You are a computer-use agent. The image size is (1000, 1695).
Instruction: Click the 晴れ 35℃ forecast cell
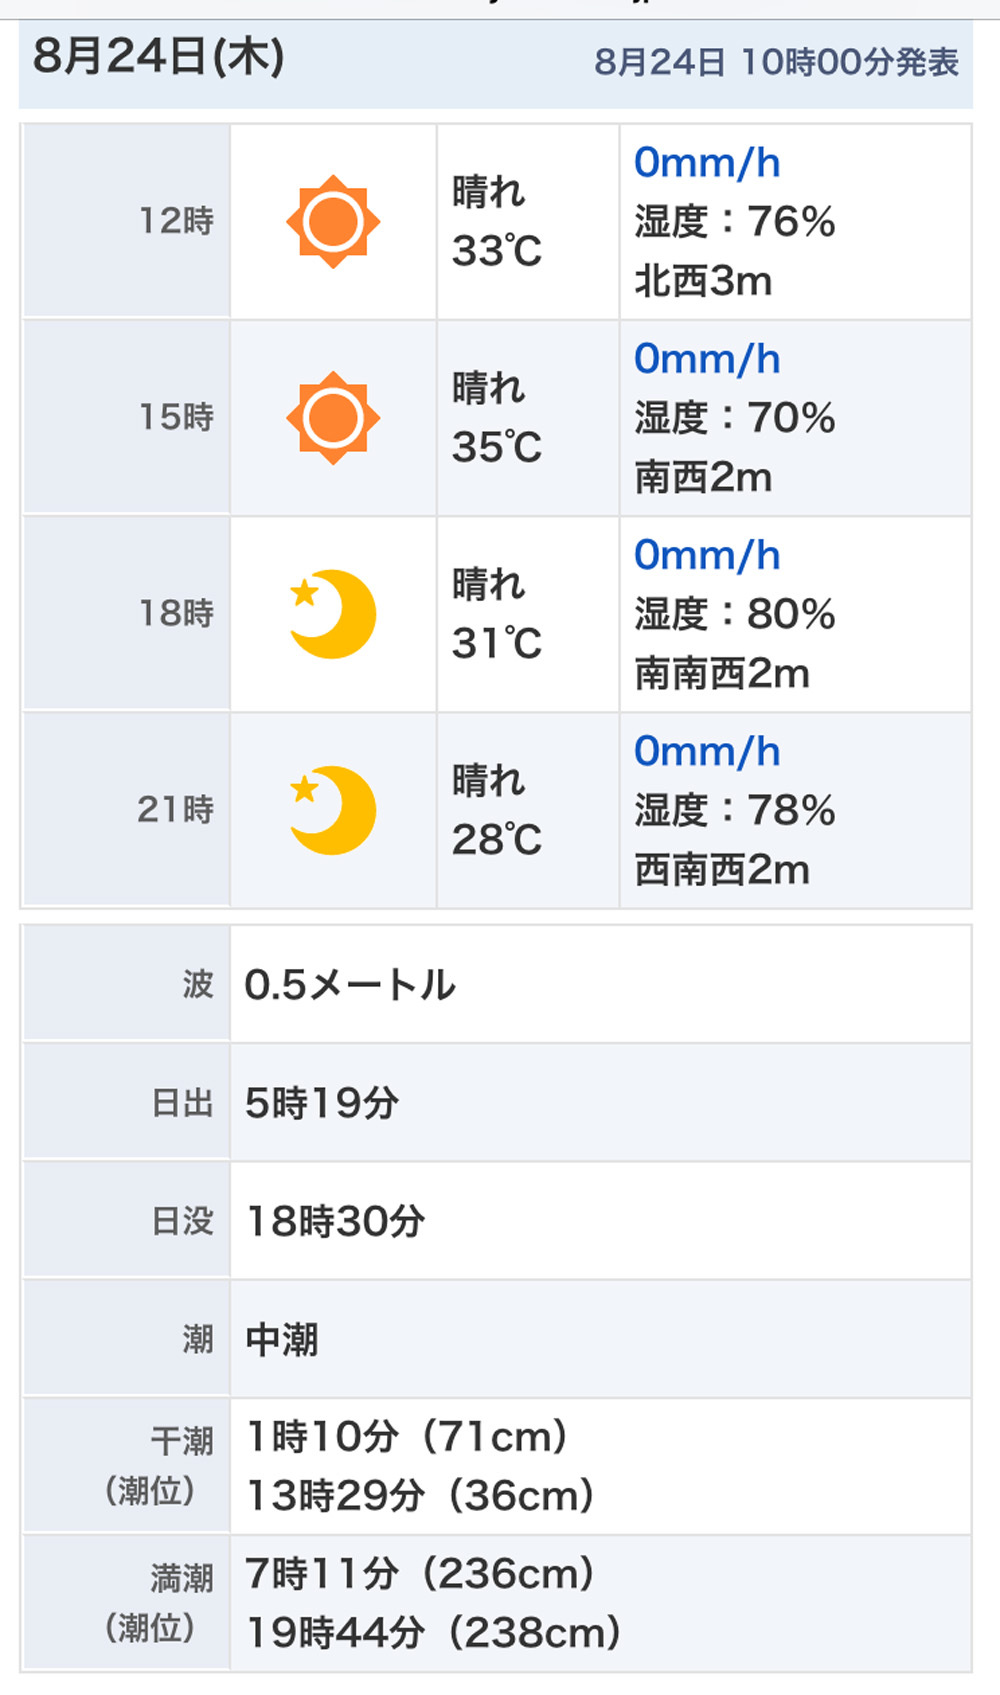(528, 418)
